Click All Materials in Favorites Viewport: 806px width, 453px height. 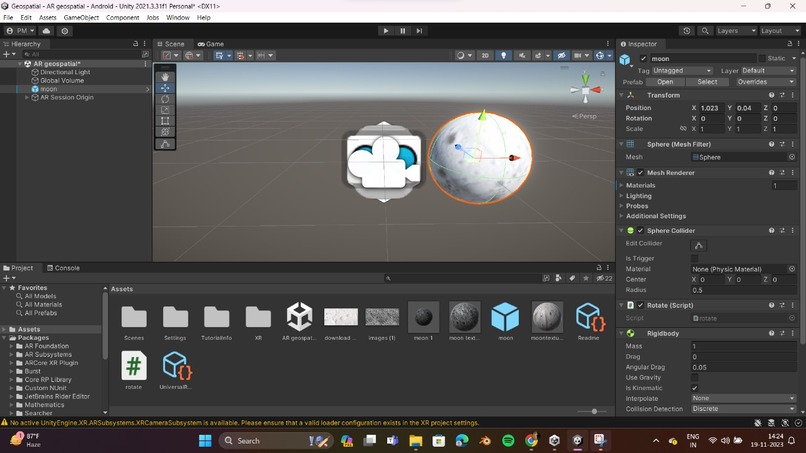43,304
